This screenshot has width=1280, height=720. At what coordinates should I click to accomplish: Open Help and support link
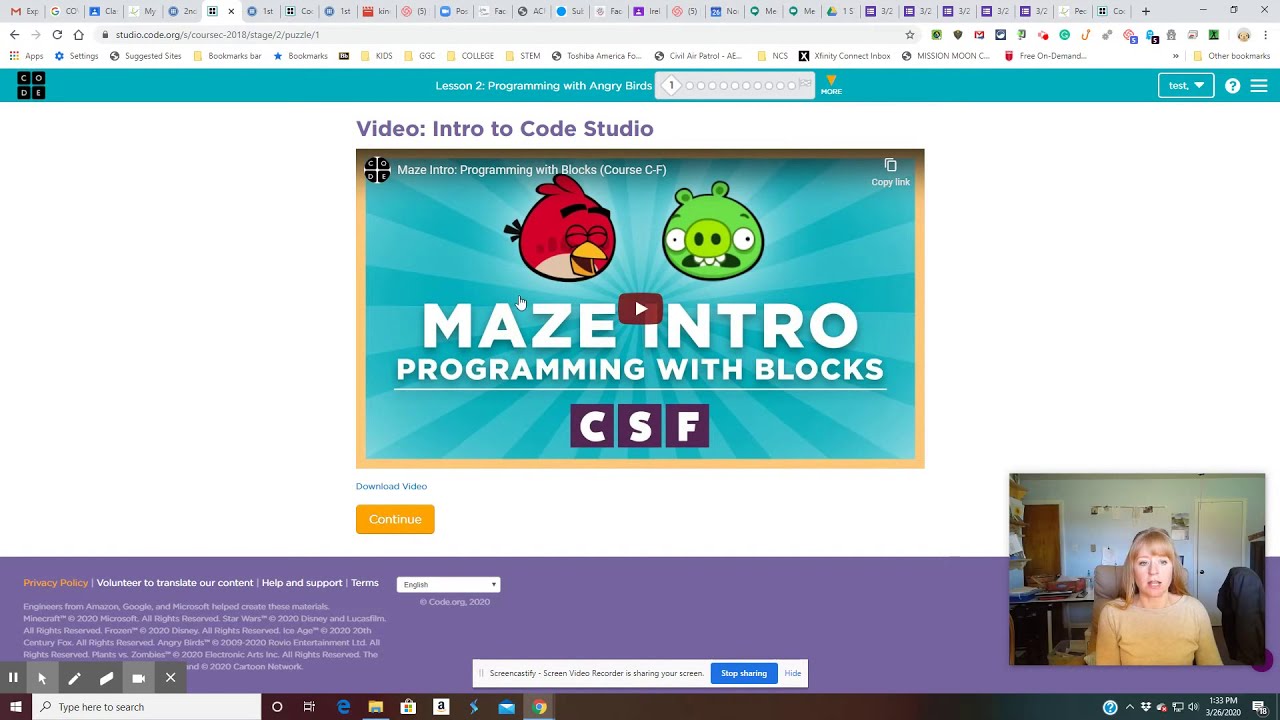[x=302, y=583]
